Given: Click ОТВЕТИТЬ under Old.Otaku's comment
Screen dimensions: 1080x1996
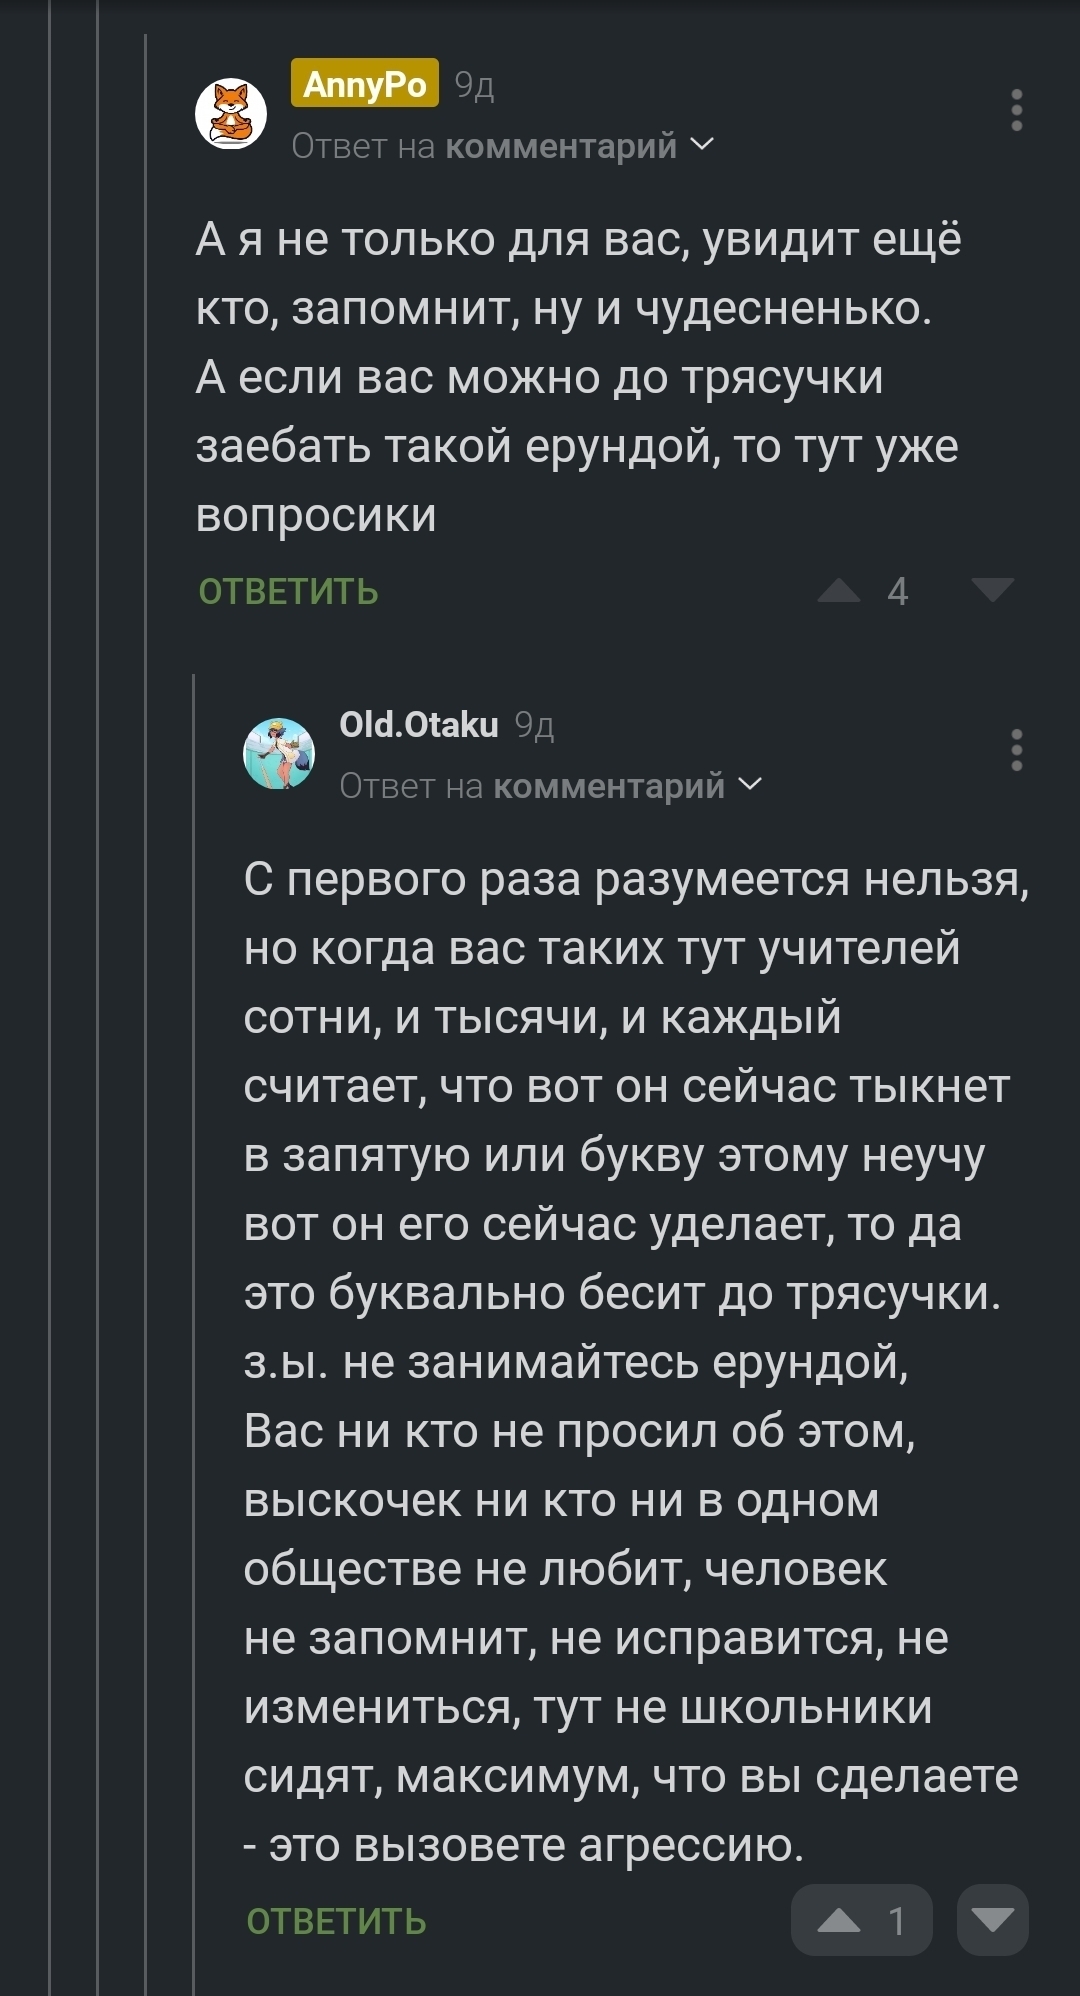Looking at the screenshot, I should [x=336, y=1922].
